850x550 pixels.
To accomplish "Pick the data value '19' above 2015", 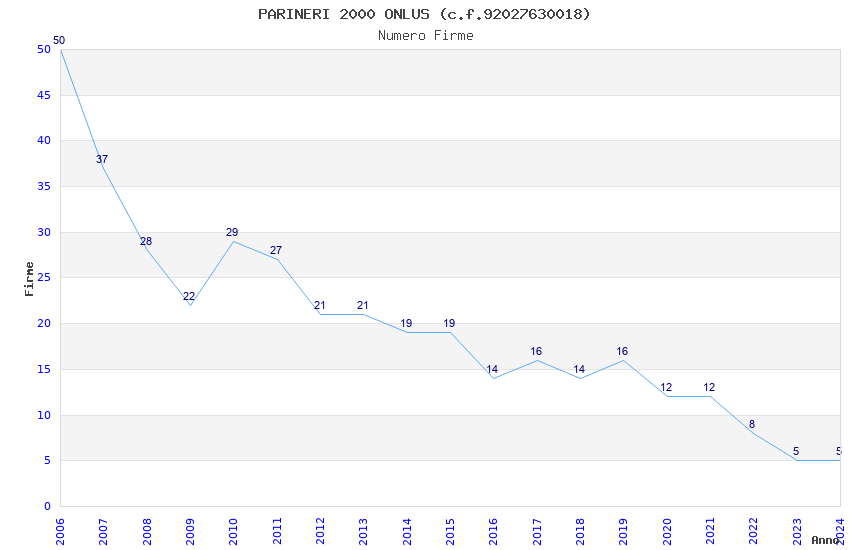I will 449,323.
